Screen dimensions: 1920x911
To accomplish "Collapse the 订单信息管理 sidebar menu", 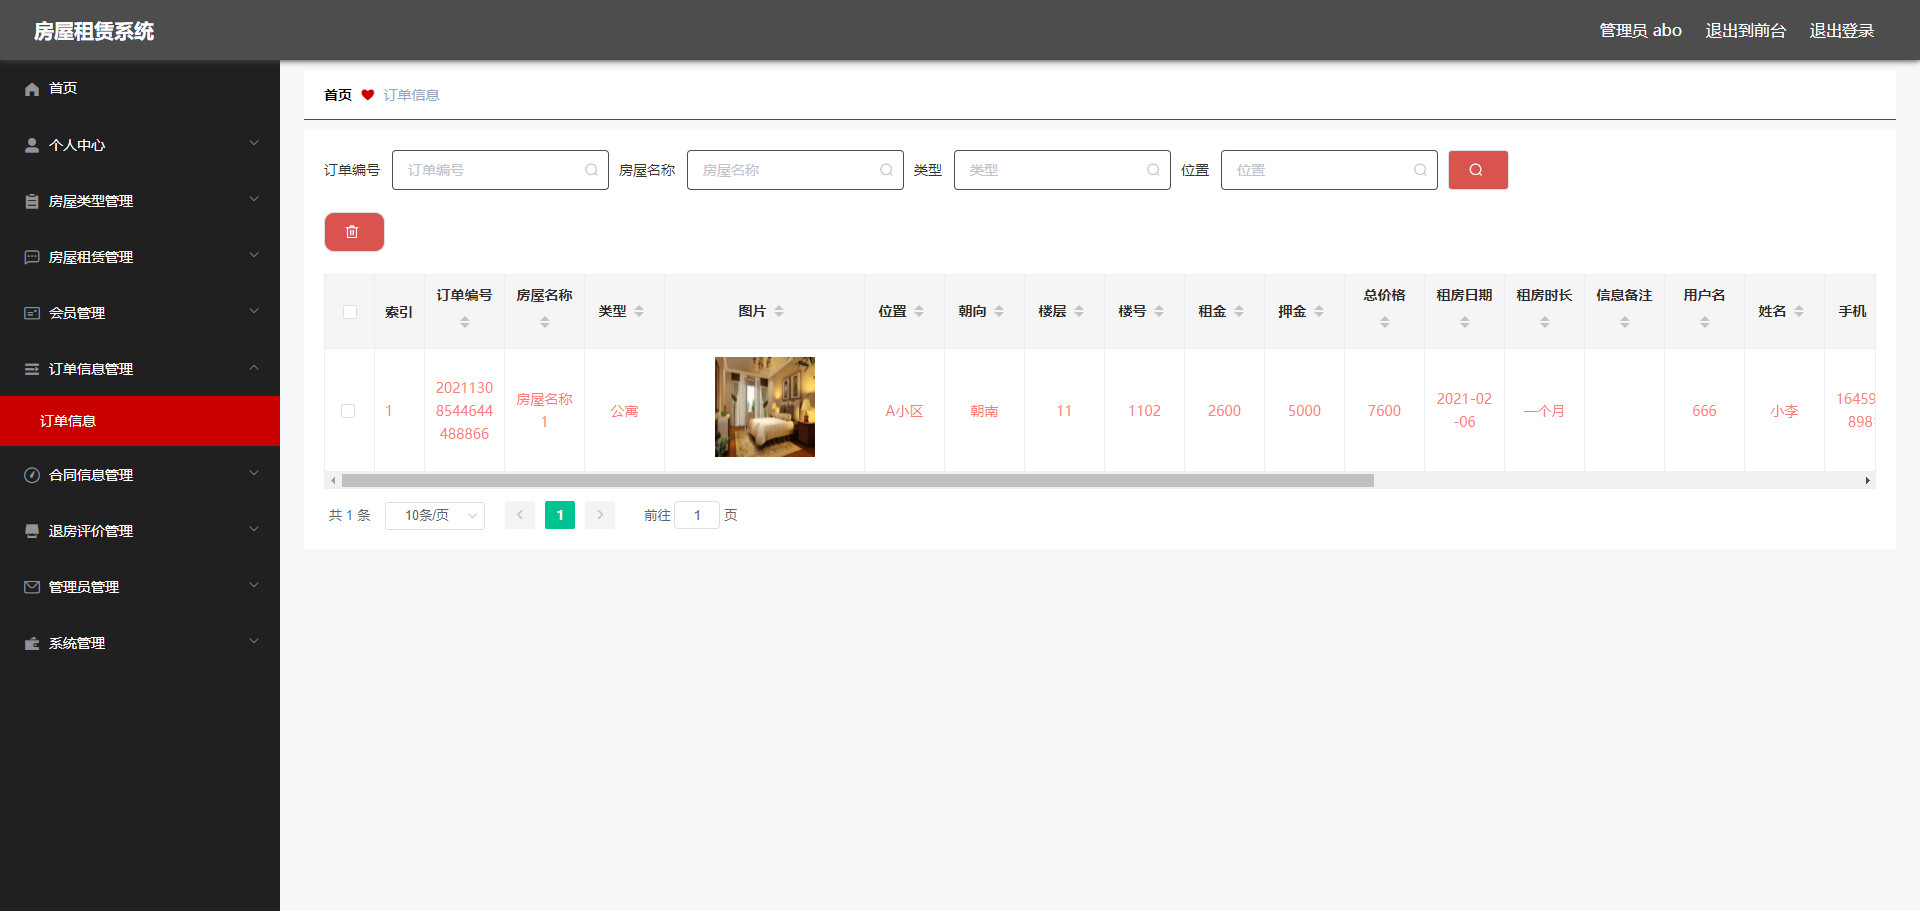I will click(140, 369).
